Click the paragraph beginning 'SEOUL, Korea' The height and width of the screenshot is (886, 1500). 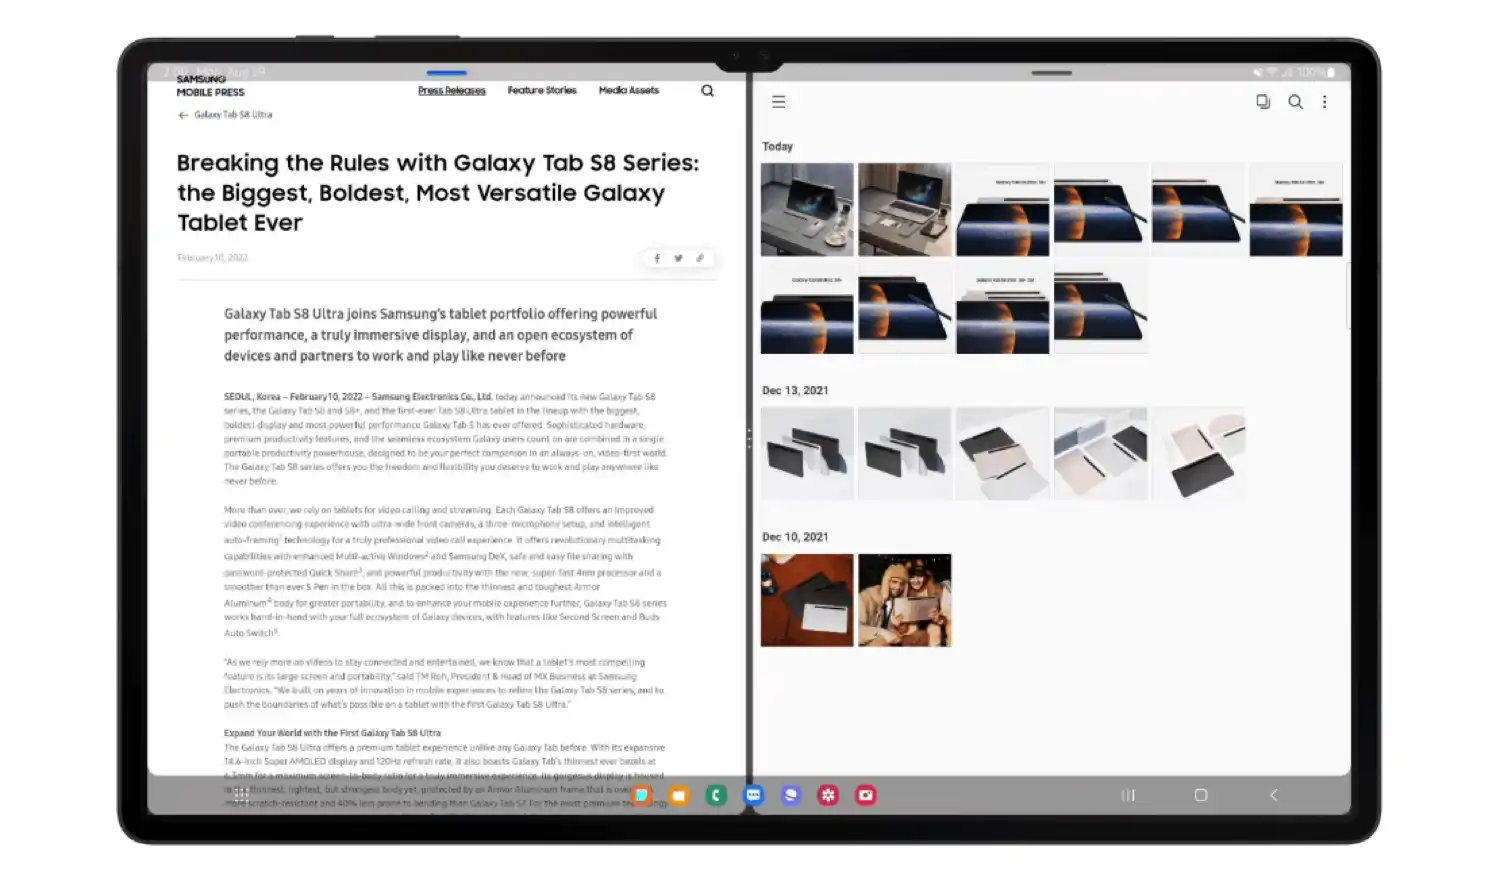tap(445, 439)
